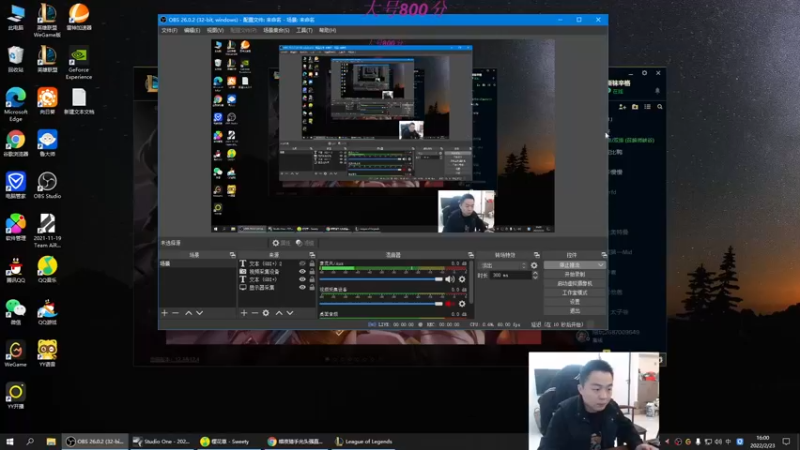
Task: Open QQ音乐 desktop icon
Action: (47, 269)
